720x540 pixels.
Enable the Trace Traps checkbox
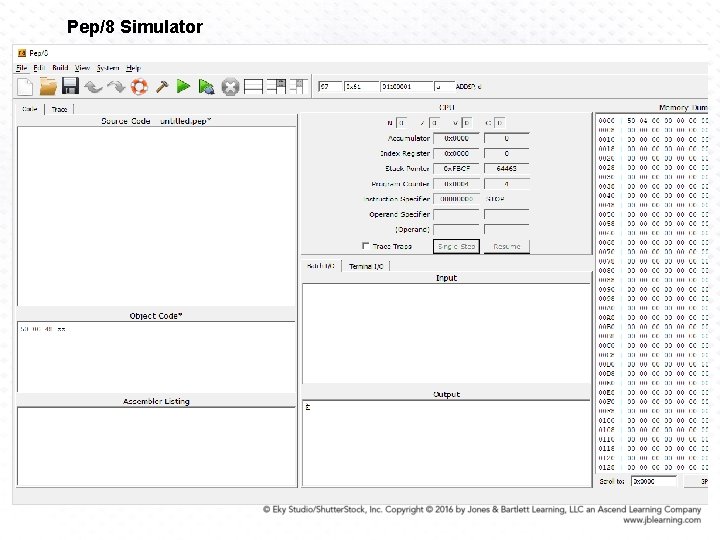(x=366, y=246)
